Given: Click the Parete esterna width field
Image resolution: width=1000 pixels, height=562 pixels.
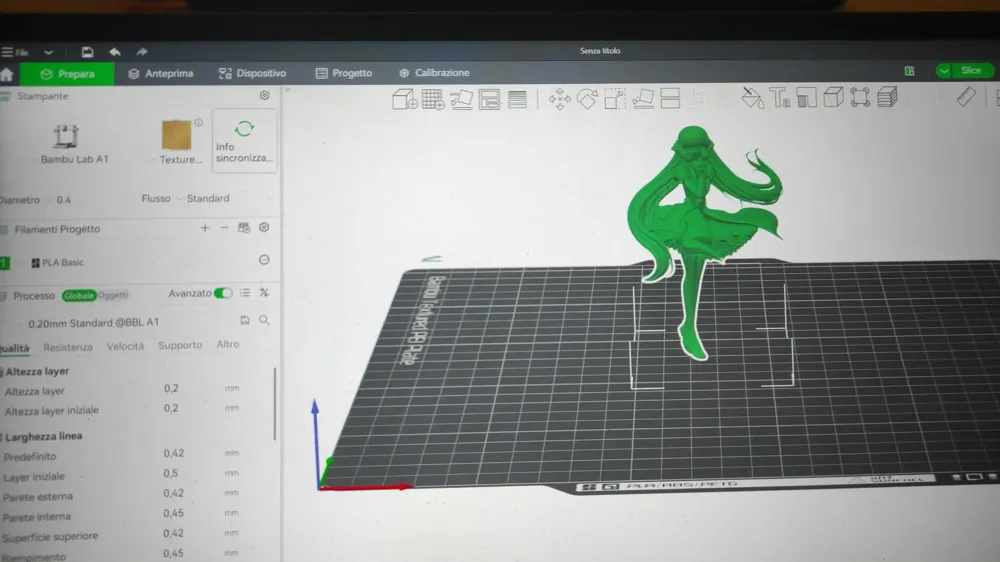Looking at the screenshot, I should [x=173, y=493].
